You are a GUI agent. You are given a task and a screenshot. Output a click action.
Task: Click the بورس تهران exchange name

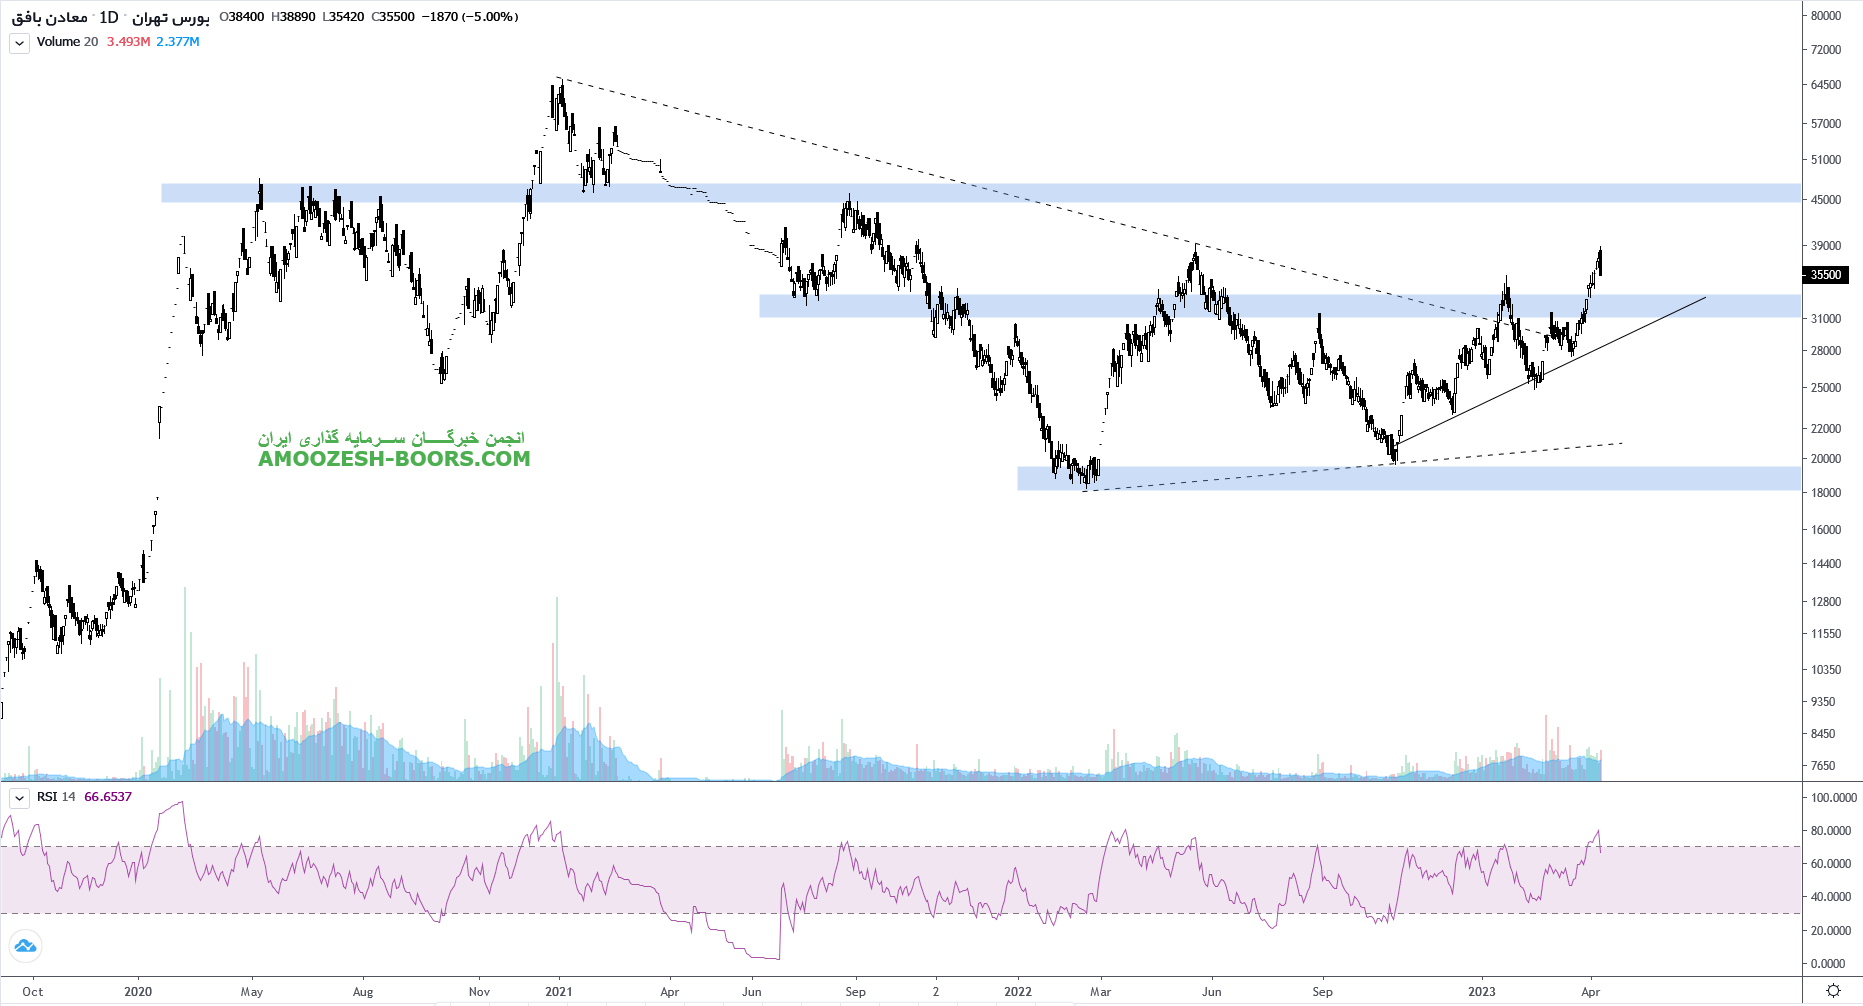coord(171,17)
